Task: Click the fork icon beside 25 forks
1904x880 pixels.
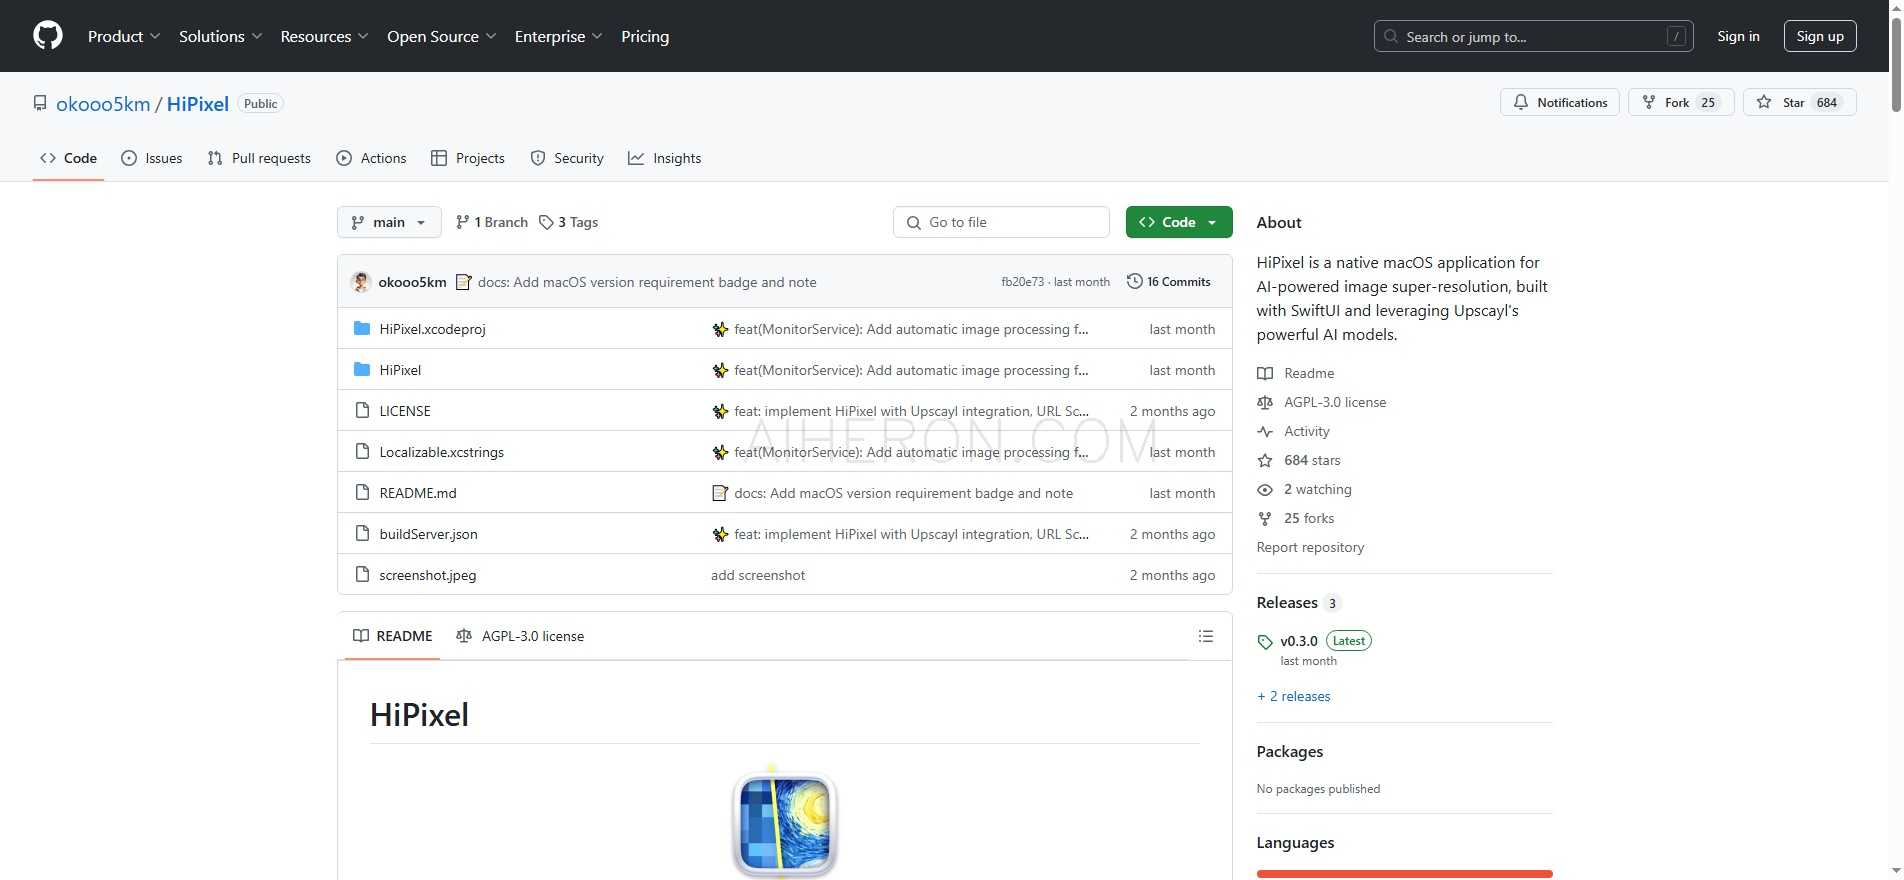Action: 1265,518
